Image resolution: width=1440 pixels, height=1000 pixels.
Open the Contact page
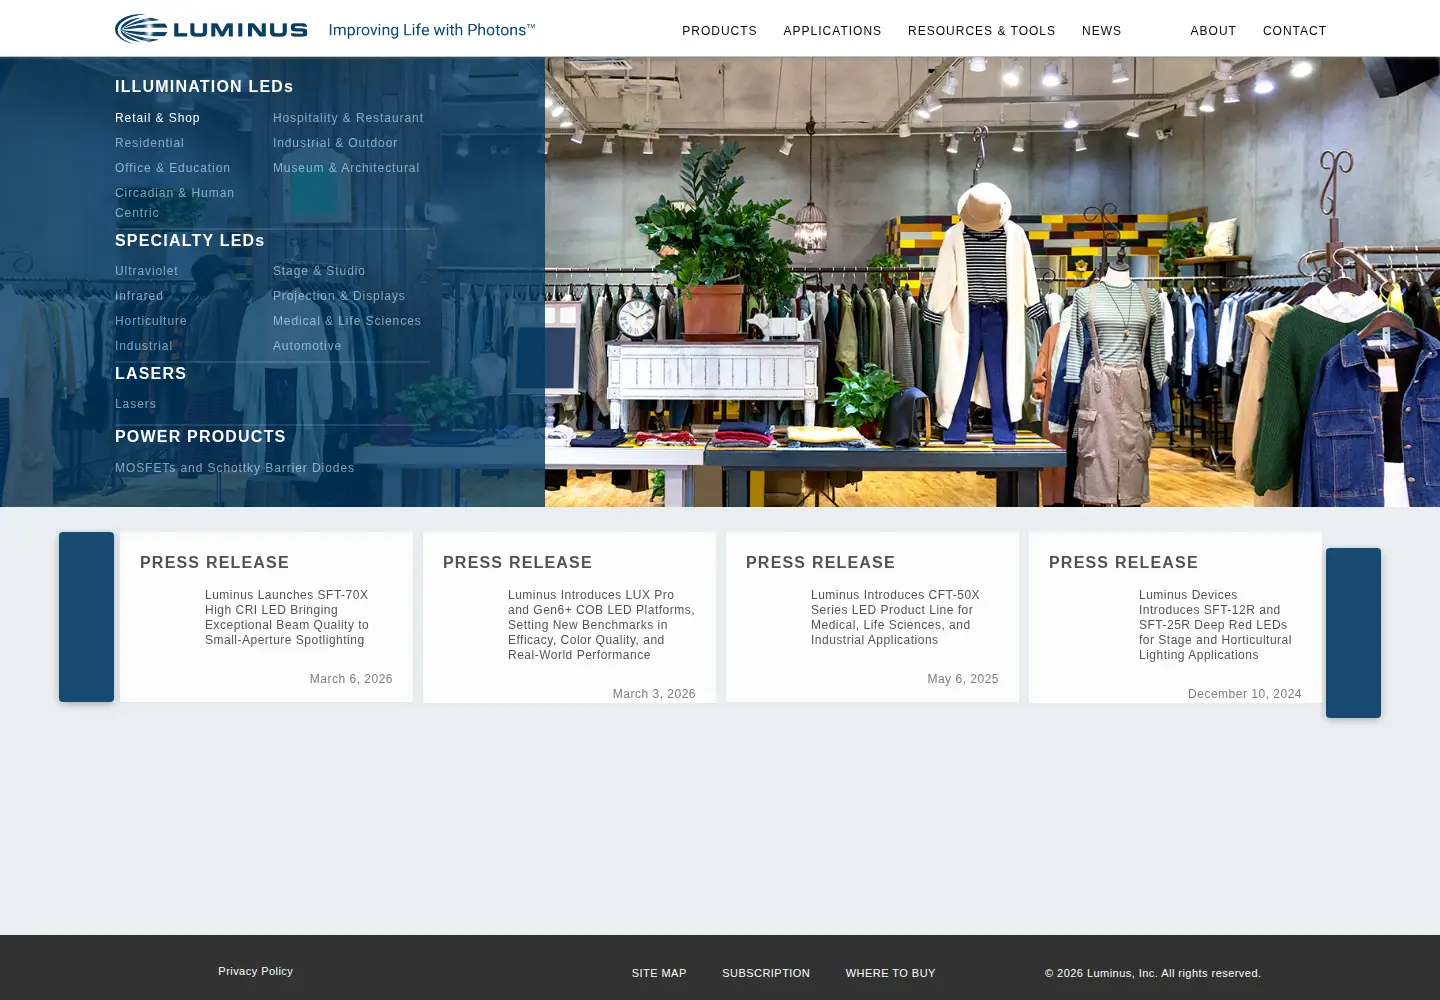[x=1294, y=31]
